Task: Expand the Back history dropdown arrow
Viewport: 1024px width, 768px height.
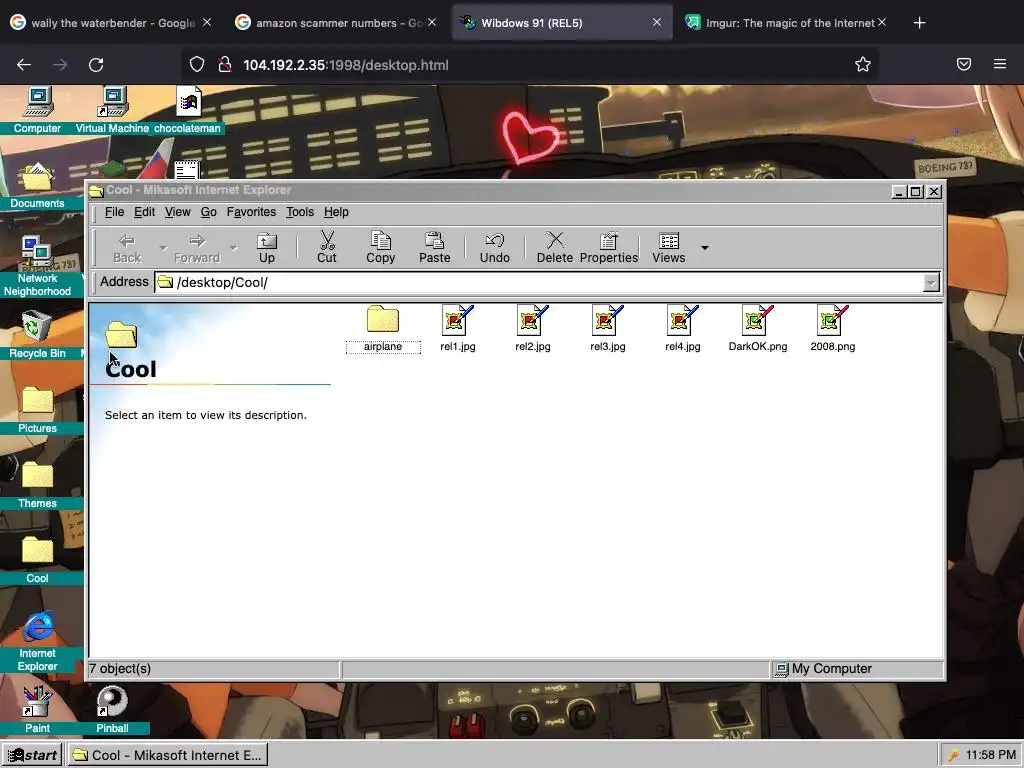Action: tap(163, 248)
